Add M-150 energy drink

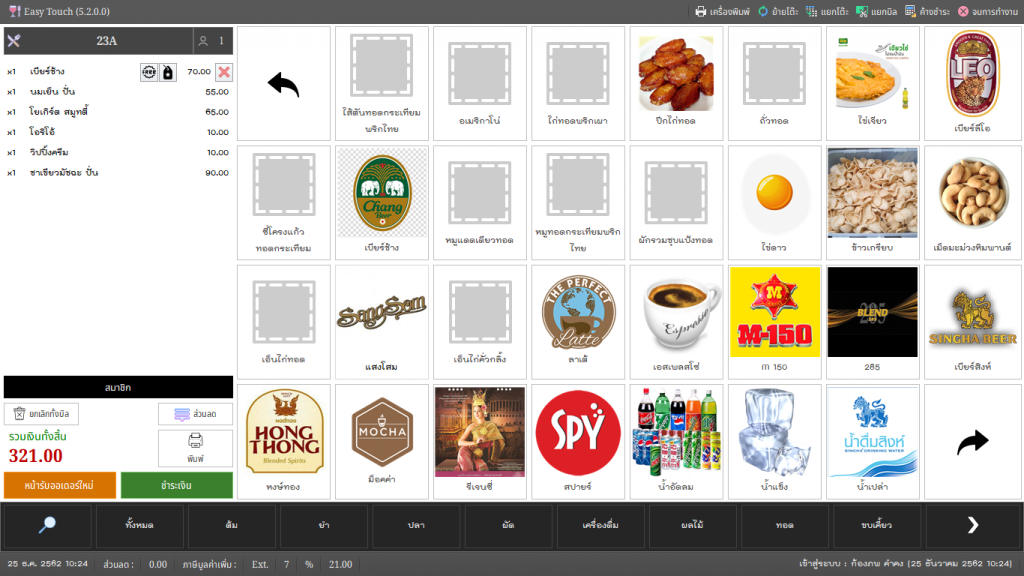pyautogui.click(x=775, y=322)
